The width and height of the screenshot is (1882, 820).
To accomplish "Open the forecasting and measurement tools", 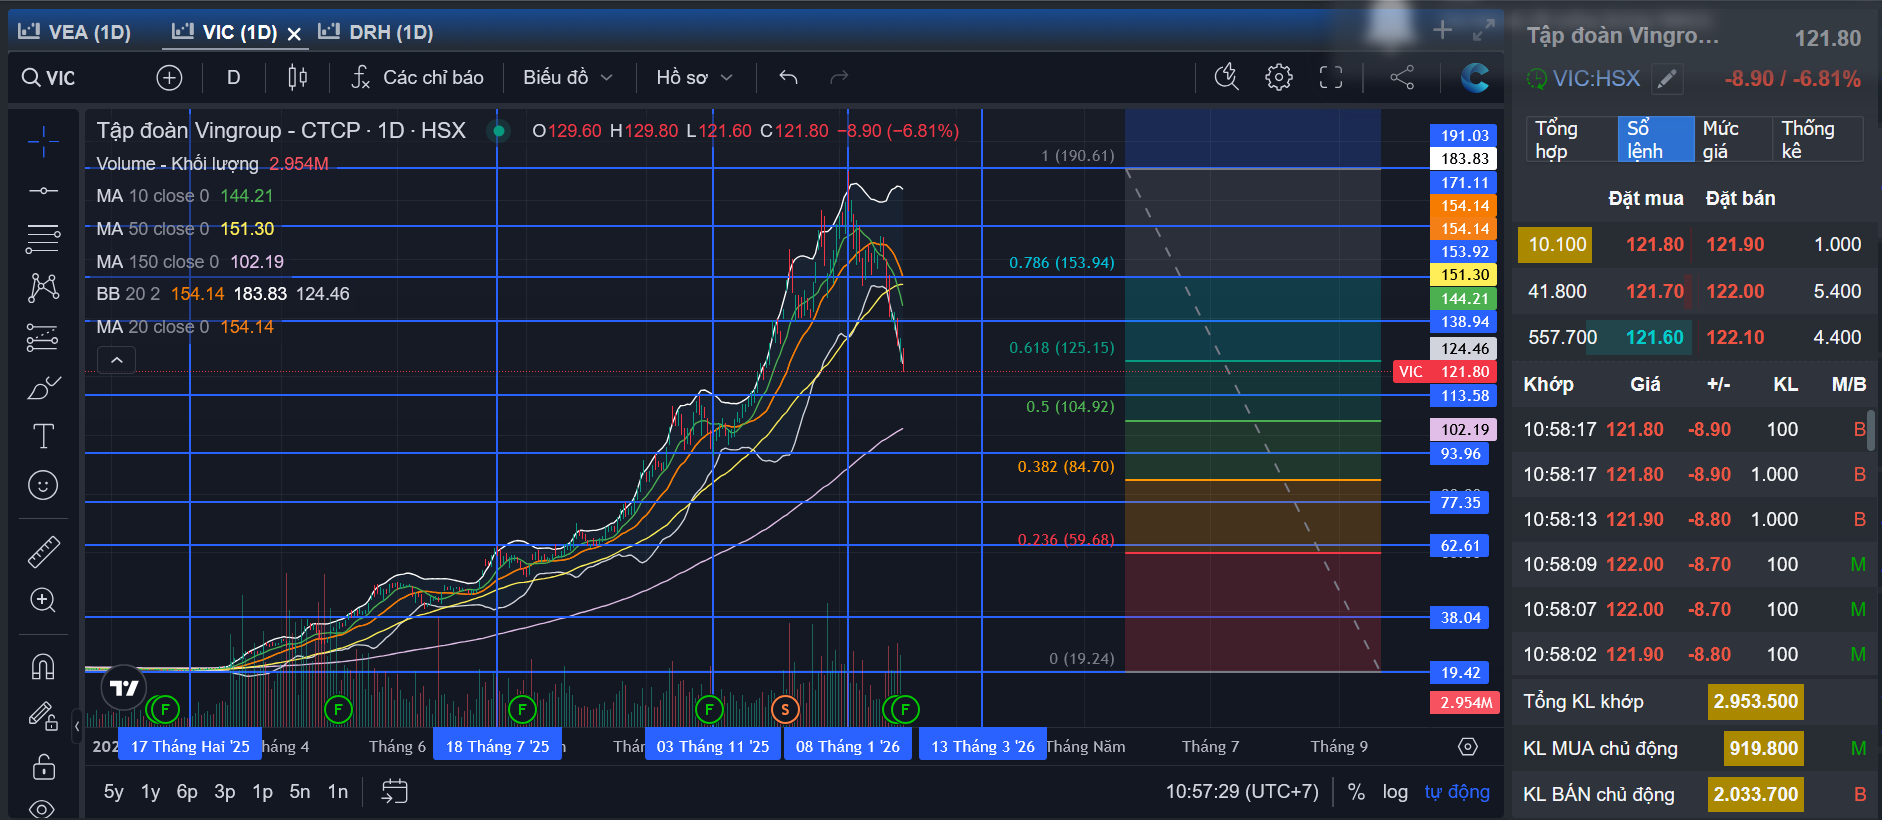I will point(42,338).
